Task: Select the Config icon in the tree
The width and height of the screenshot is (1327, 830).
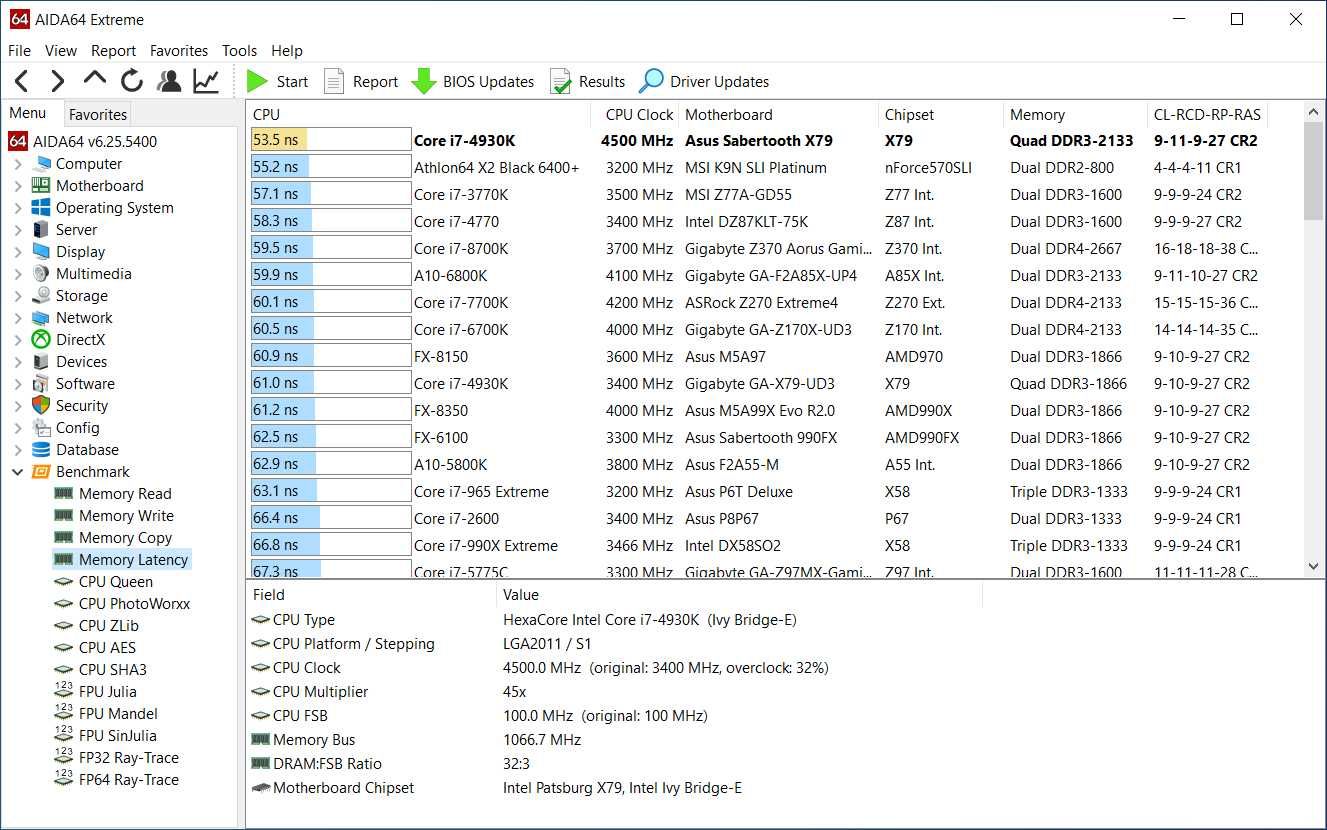Action: click(41, 428)
